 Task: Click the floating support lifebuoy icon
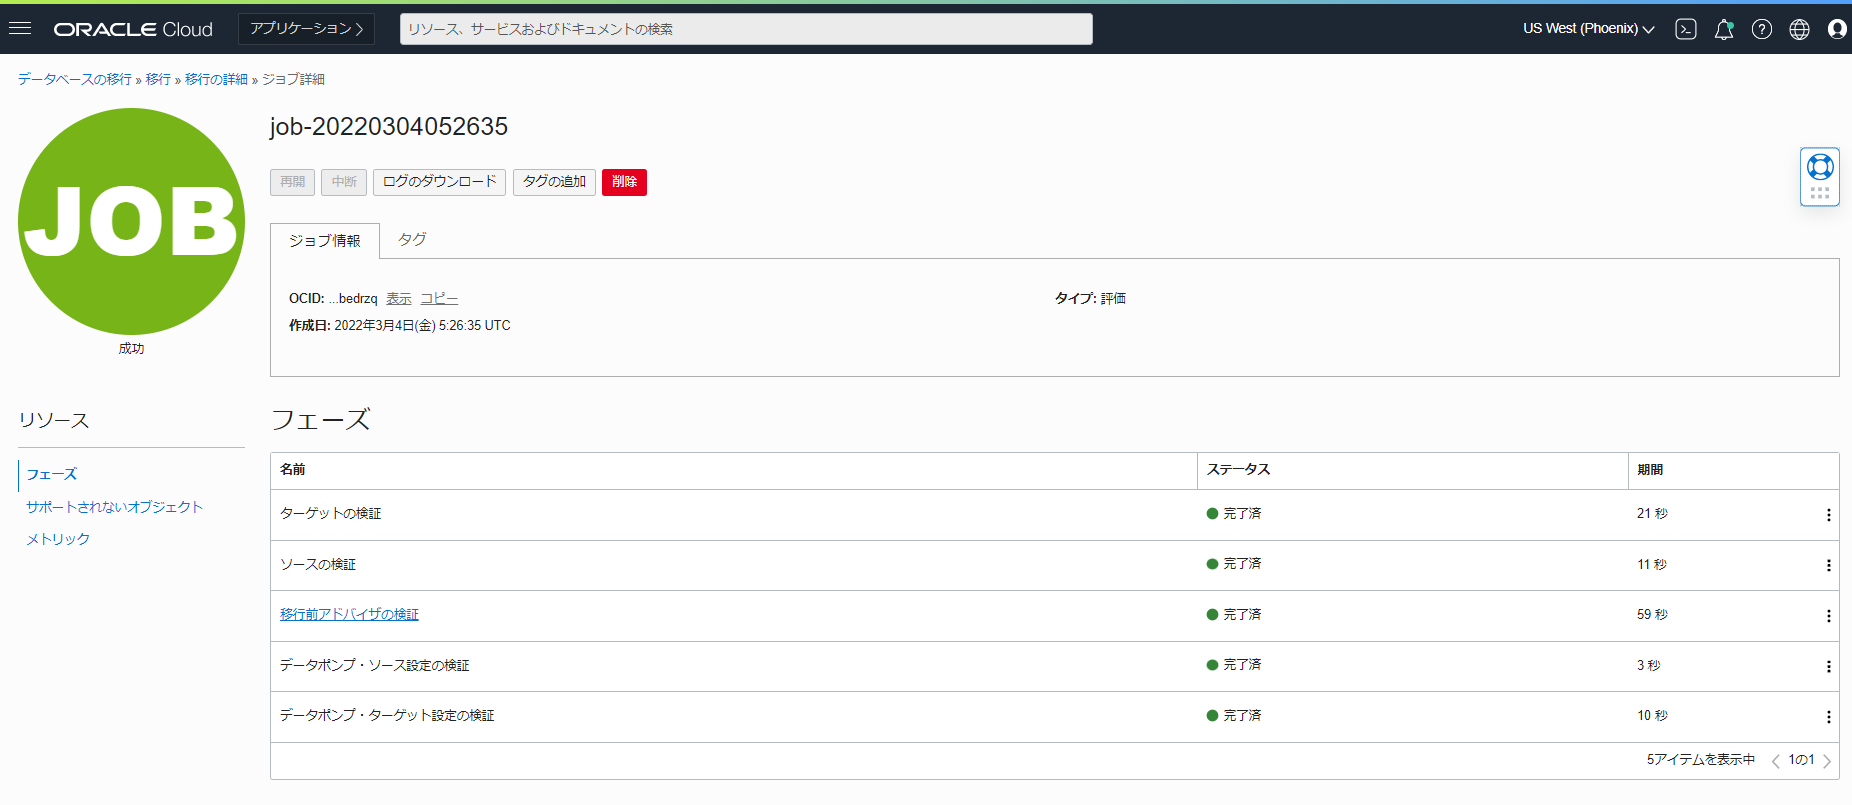[x=1820, y=167]
